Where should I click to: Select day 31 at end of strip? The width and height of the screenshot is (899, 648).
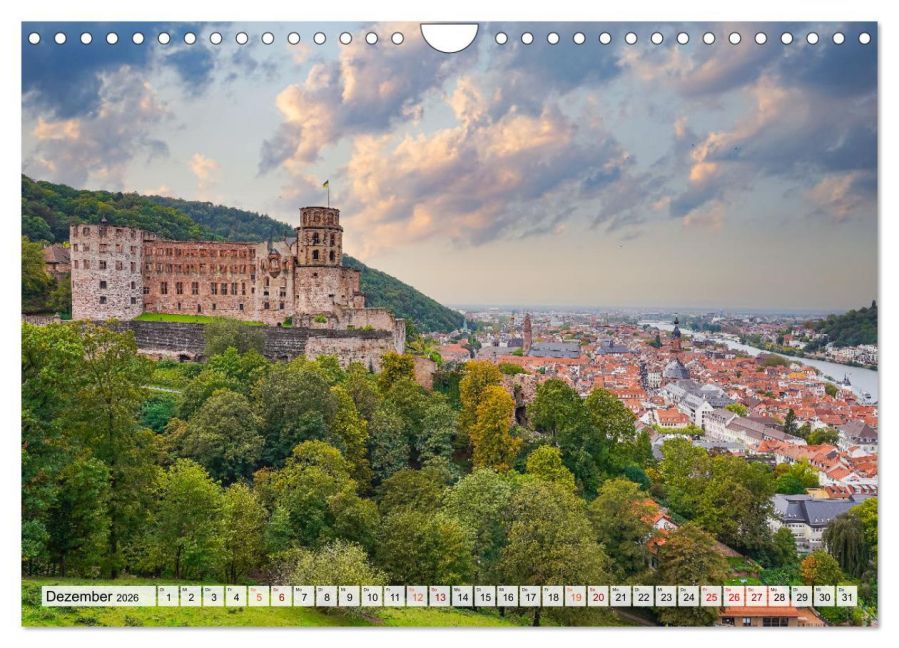pyautogui.click(x=846, y=597)
